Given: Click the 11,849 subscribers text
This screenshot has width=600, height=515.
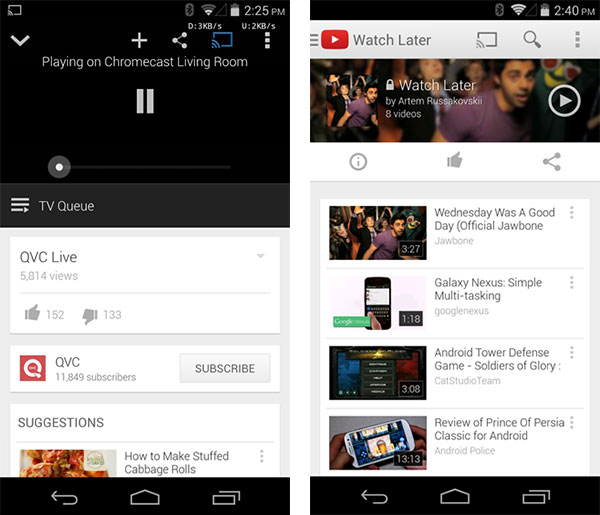Looking at the screenshot, I should coord(95,377).
